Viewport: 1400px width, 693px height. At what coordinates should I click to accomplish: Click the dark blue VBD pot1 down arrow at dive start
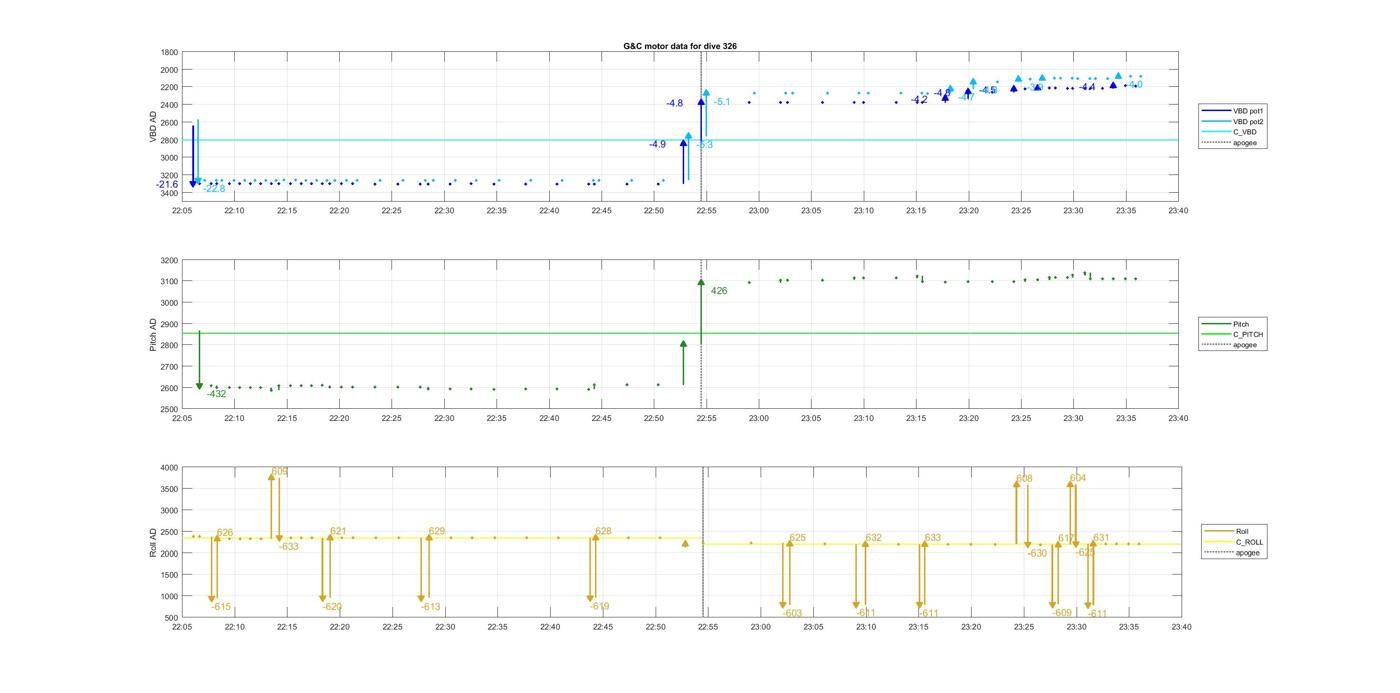pos(193,156)
